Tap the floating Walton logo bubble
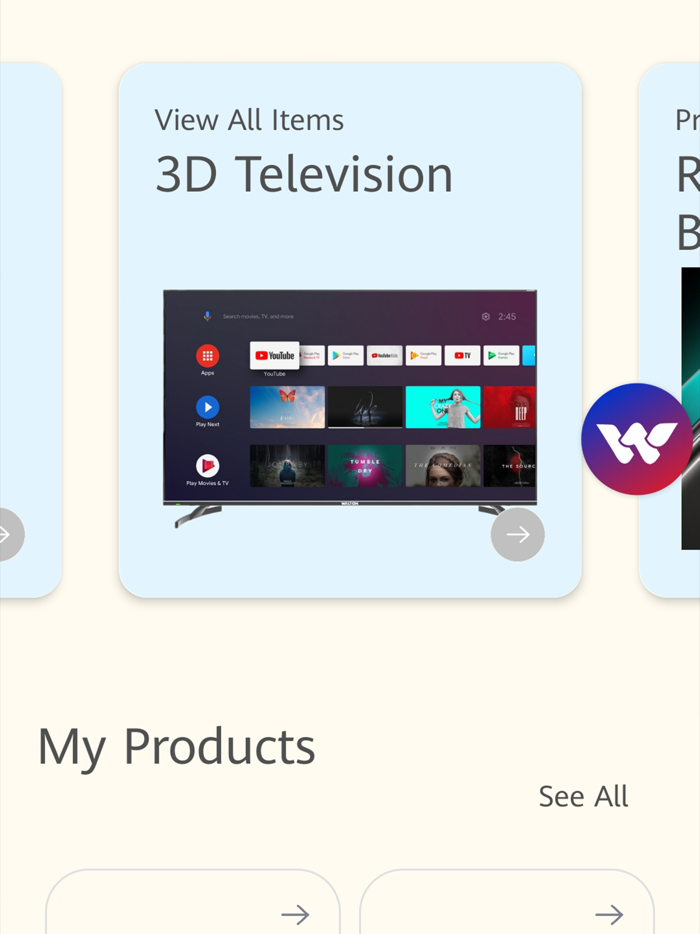Viewport: 700px width, 934px height. pyautogui.click(x=637, y=439)
